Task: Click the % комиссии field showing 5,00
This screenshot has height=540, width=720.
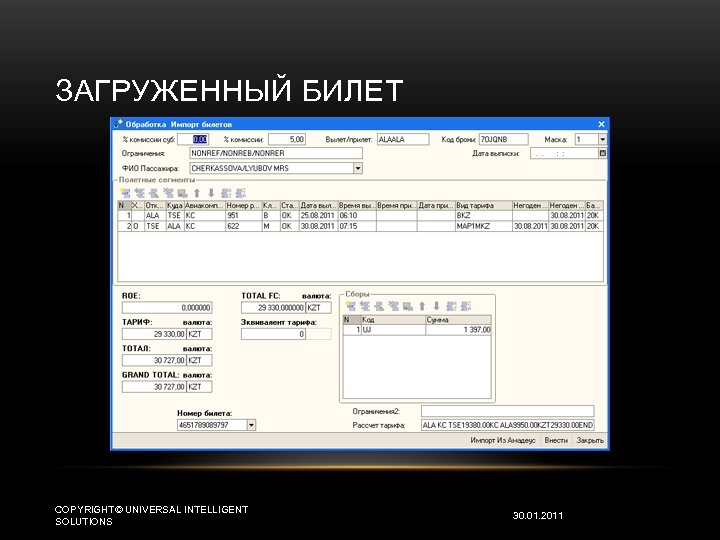Action: click(x=287, y=139)
